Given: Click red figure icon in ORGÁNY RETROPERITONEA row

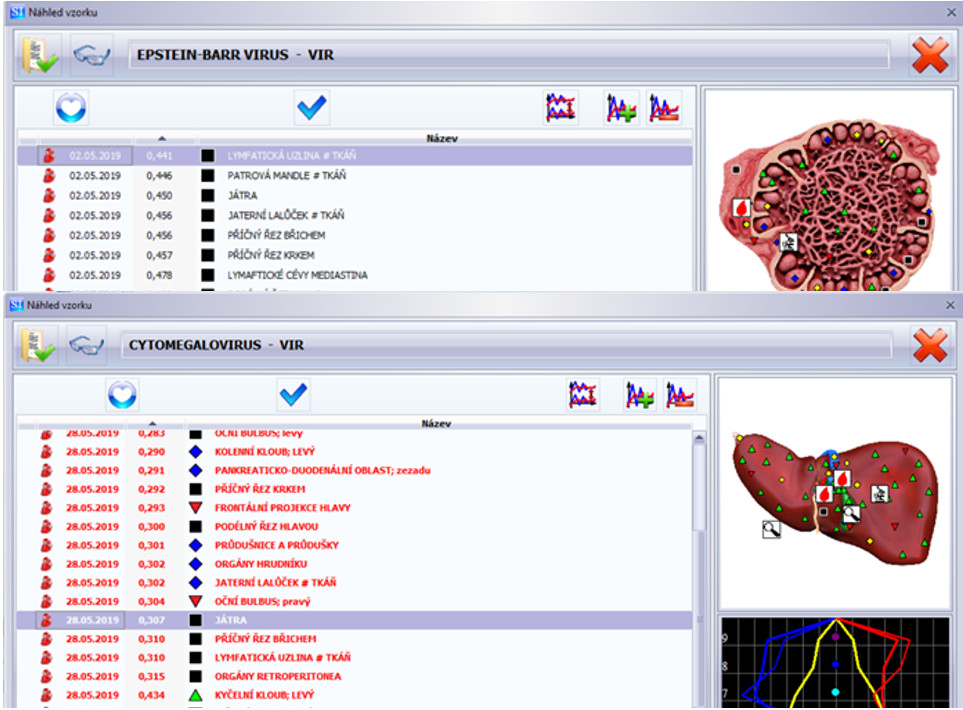Looking at the screenshot, I should pyautogui.click(x=46, y=676).
